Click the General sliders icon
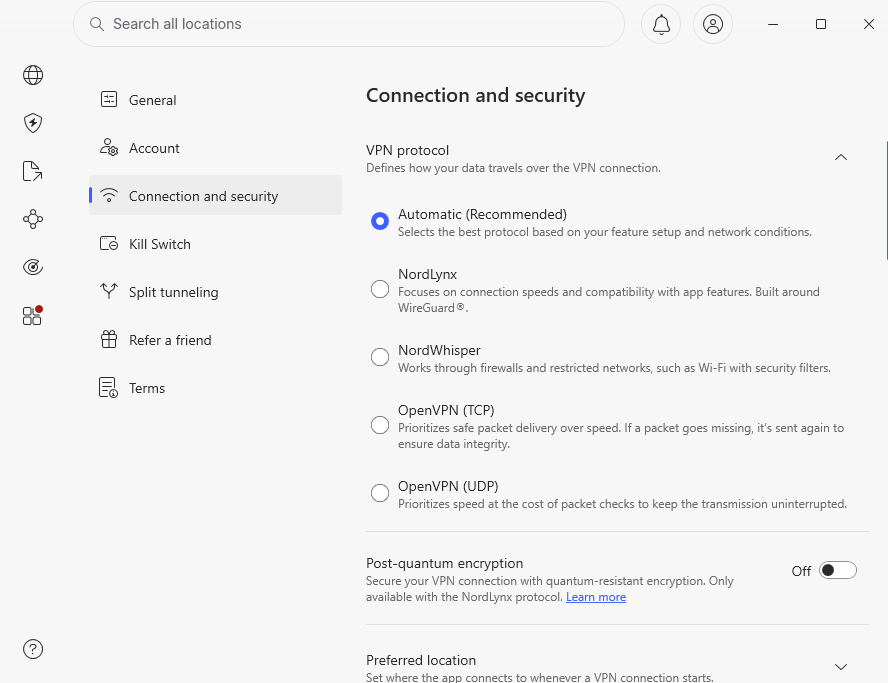The width and height of the screenshot is (888, 683). point(109,100)
